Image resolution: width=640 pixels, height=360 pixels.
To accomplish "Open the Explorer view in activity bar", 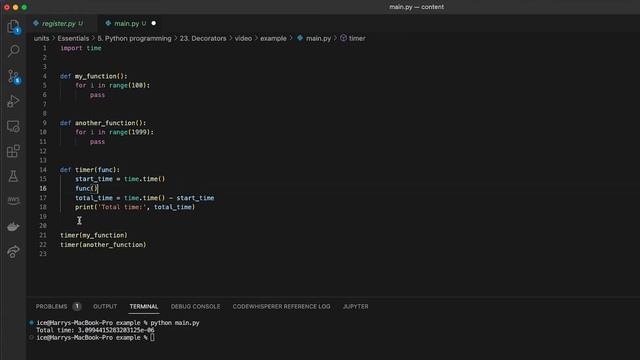I will tap(13, 27).
